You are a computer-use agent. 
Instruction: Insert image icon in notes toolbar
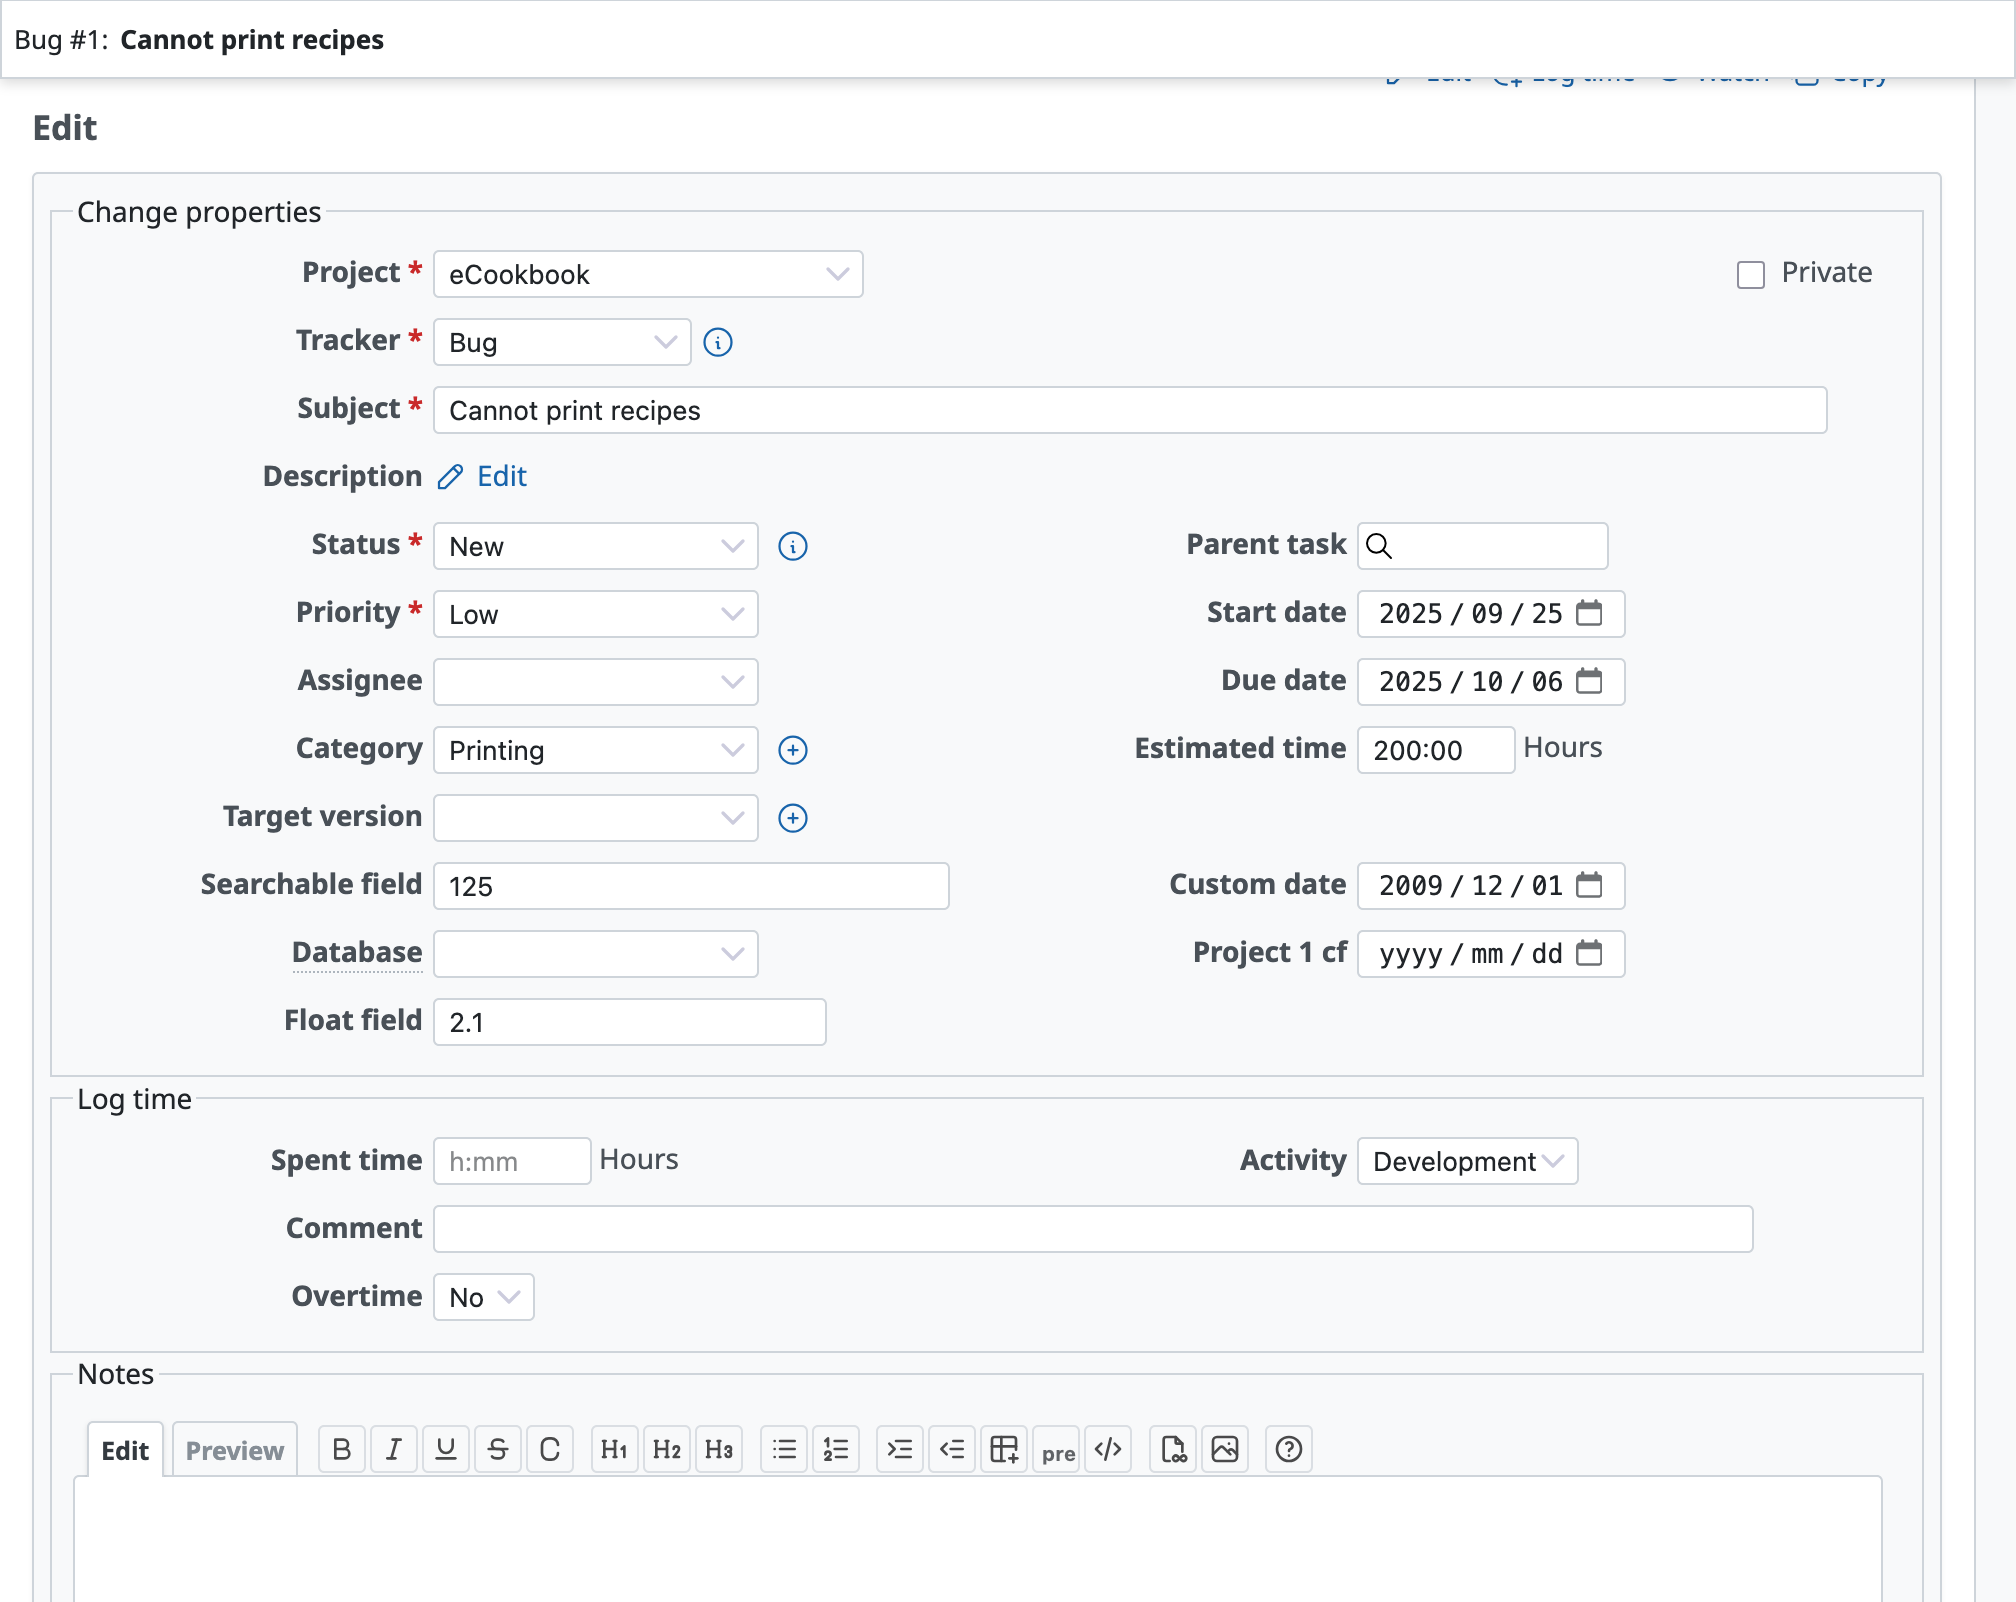1225,1449
